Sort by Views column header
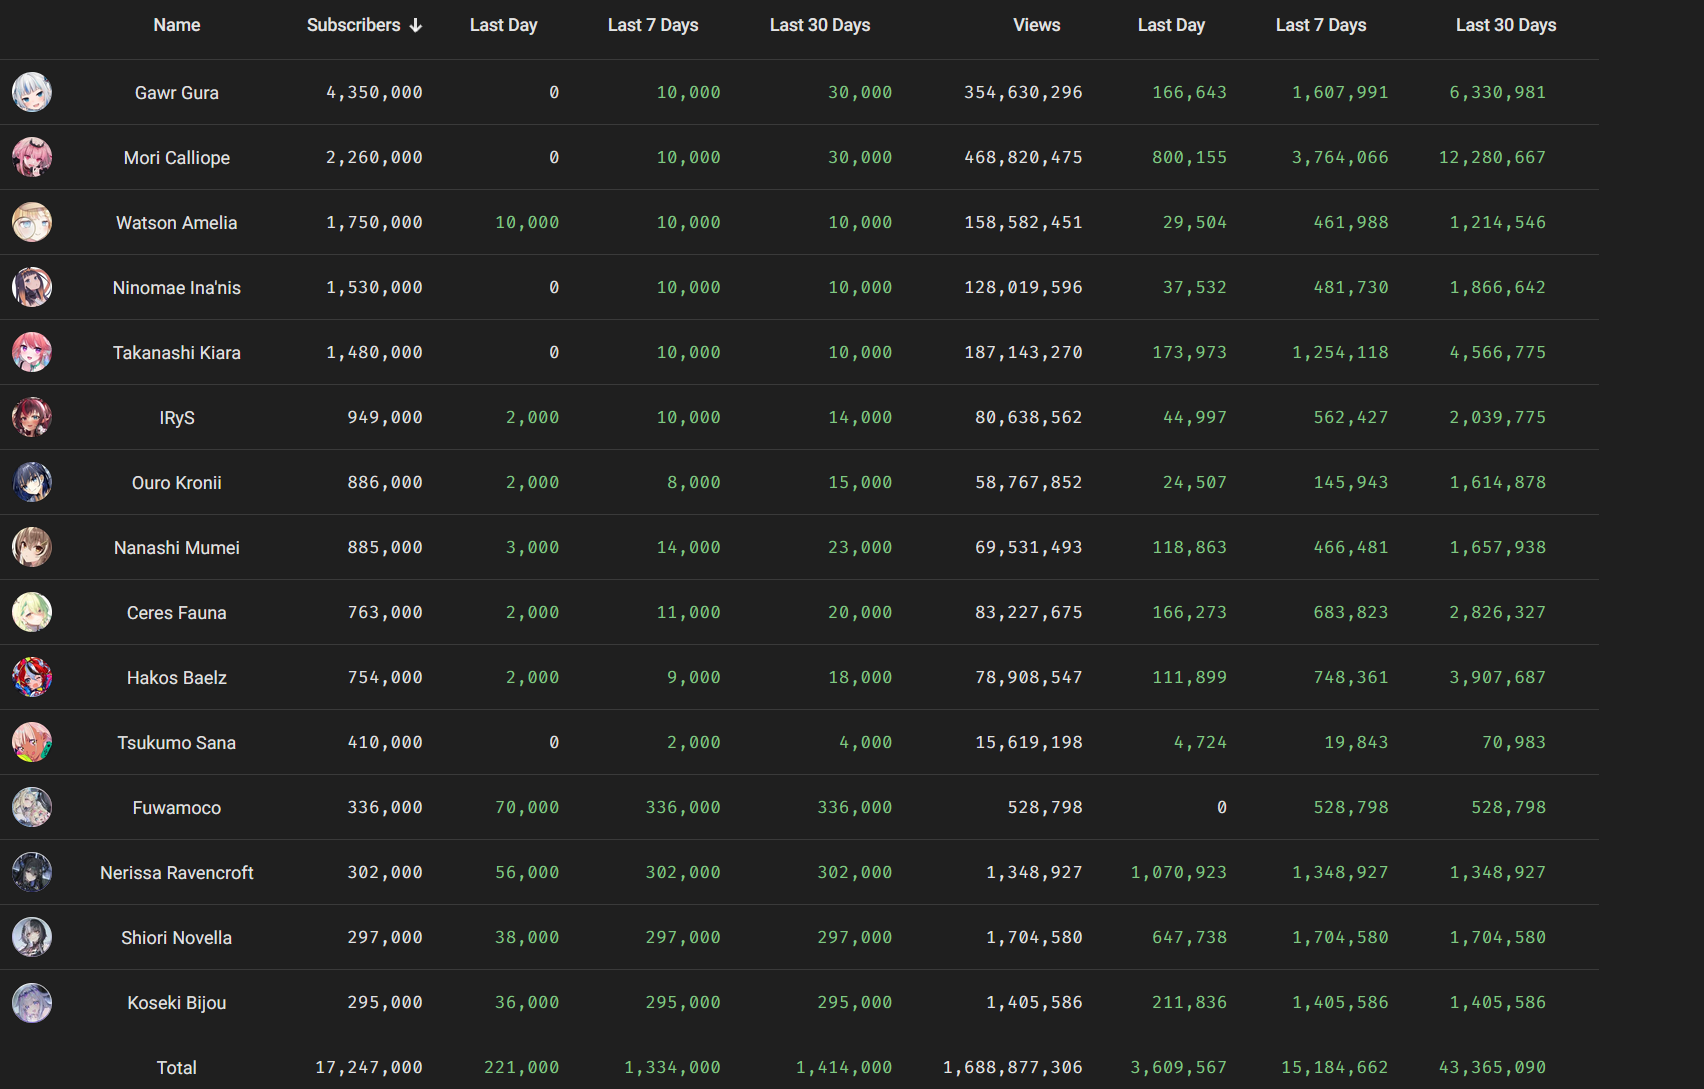Screen dimensions: 1704x1089 [1037, 25]
